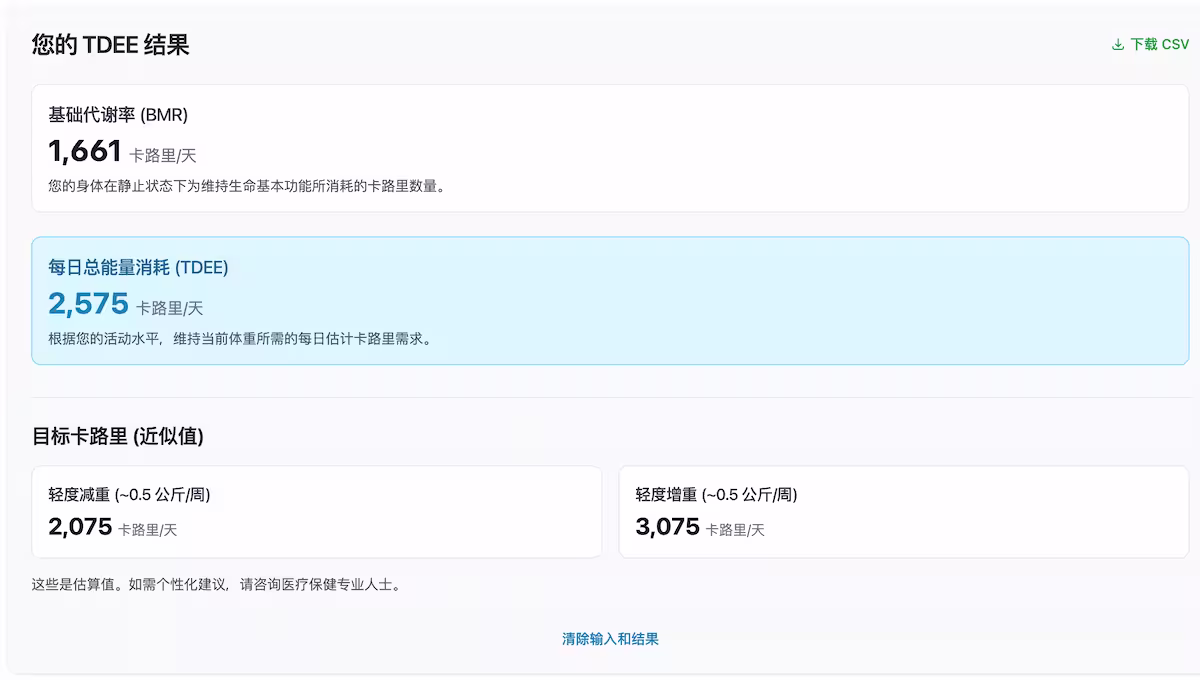Select the 基础代谢率 (BMR) card title
The image size is (1200, 680).
pos(118,115)
